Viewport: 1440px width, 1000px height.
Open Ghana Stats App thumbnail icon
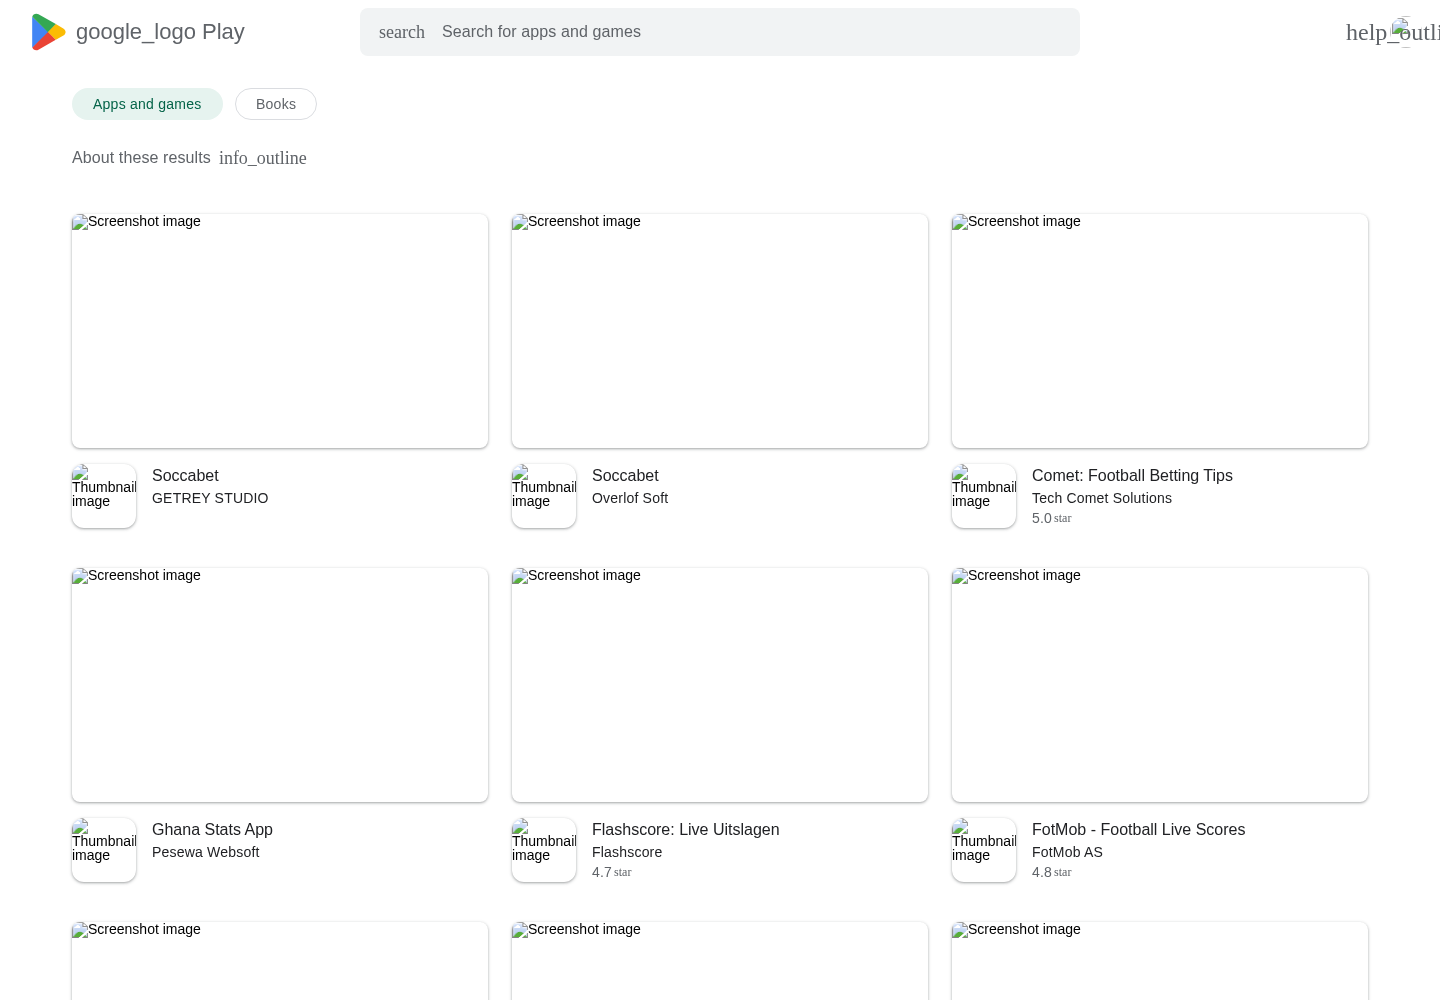[104, 850]
